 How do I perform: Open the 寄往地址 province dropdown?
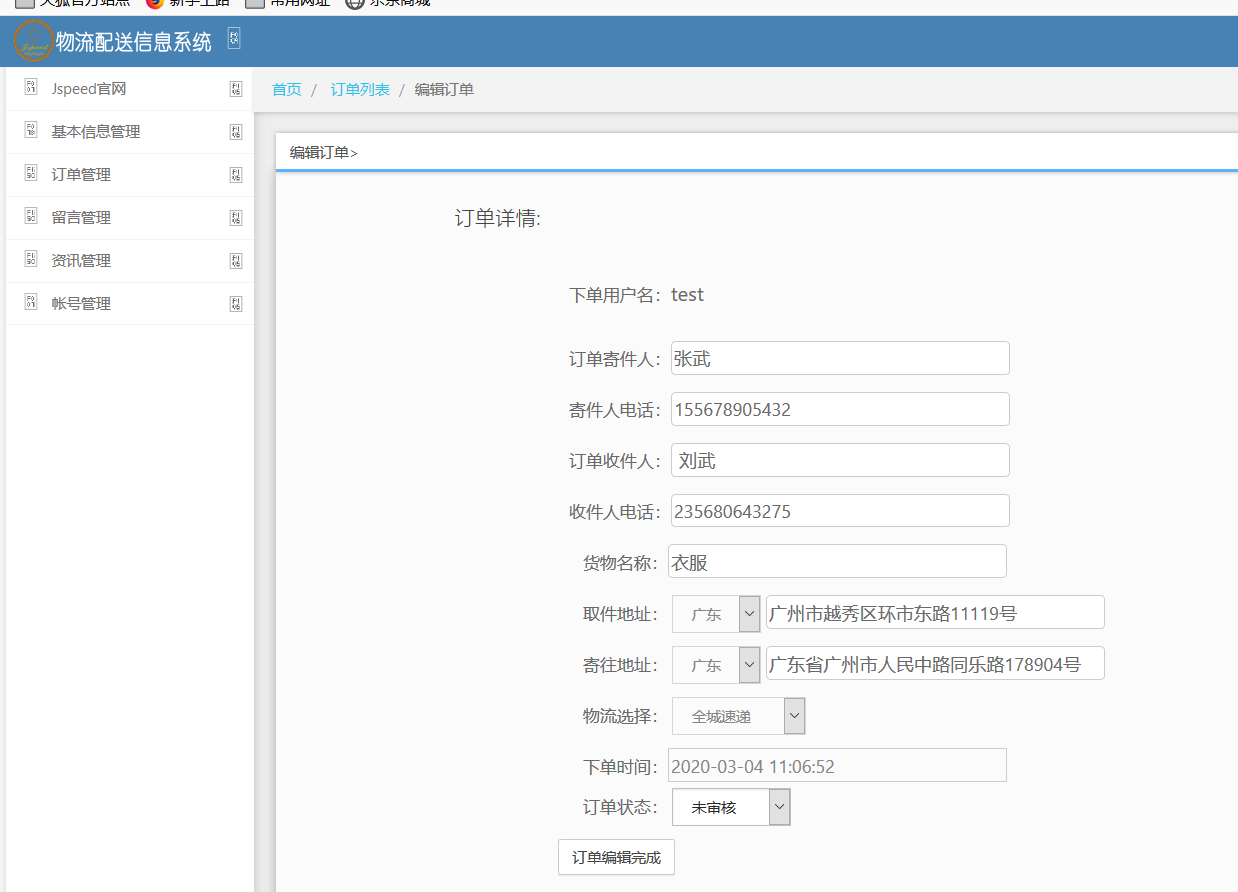(716, 665)
